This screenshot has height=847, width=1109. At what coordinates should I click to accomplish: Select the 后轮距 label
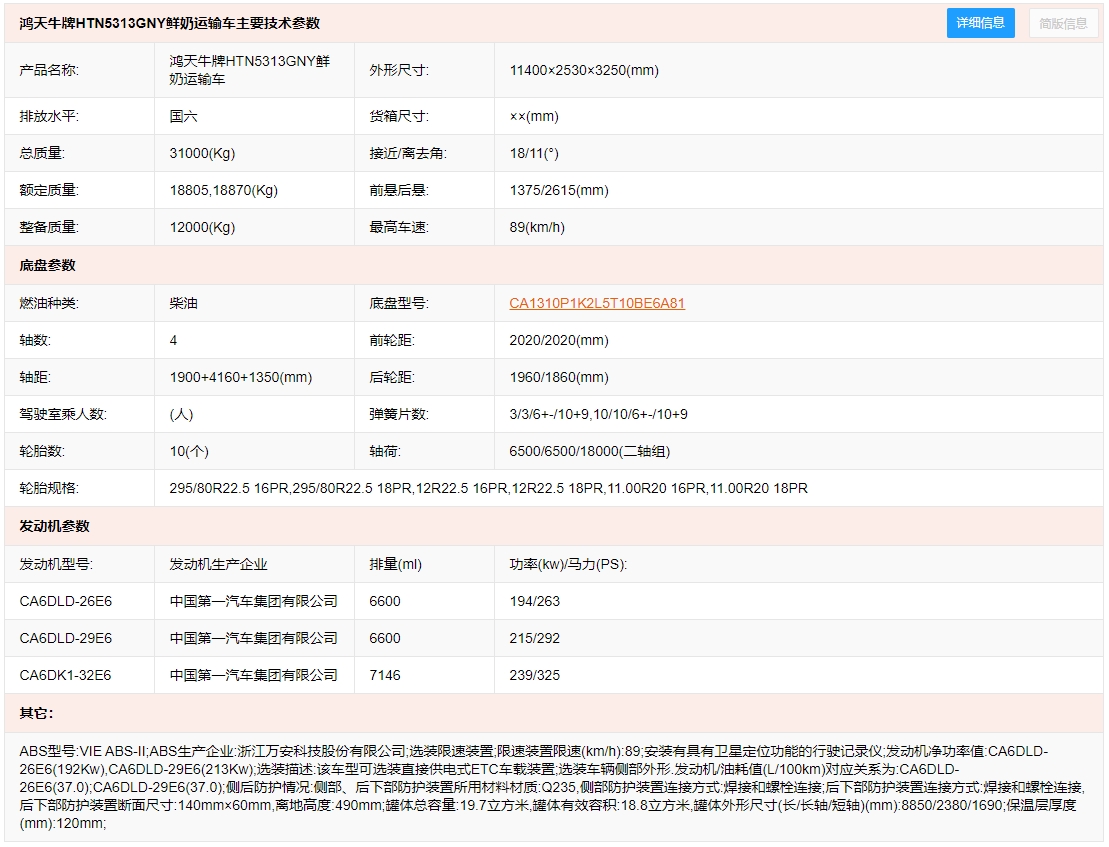click(392, 378)
